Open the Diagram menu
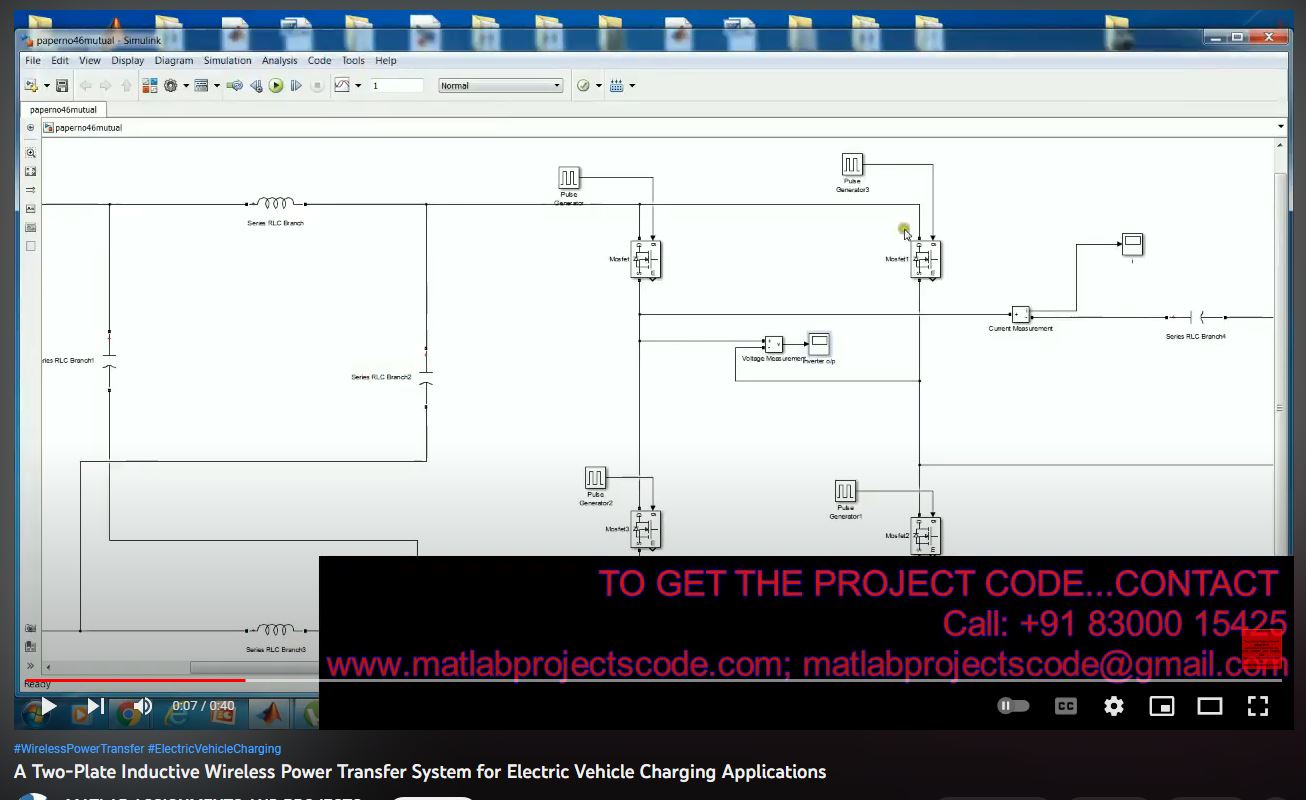The image size is (1306, 800). click(x=174, y=61)
